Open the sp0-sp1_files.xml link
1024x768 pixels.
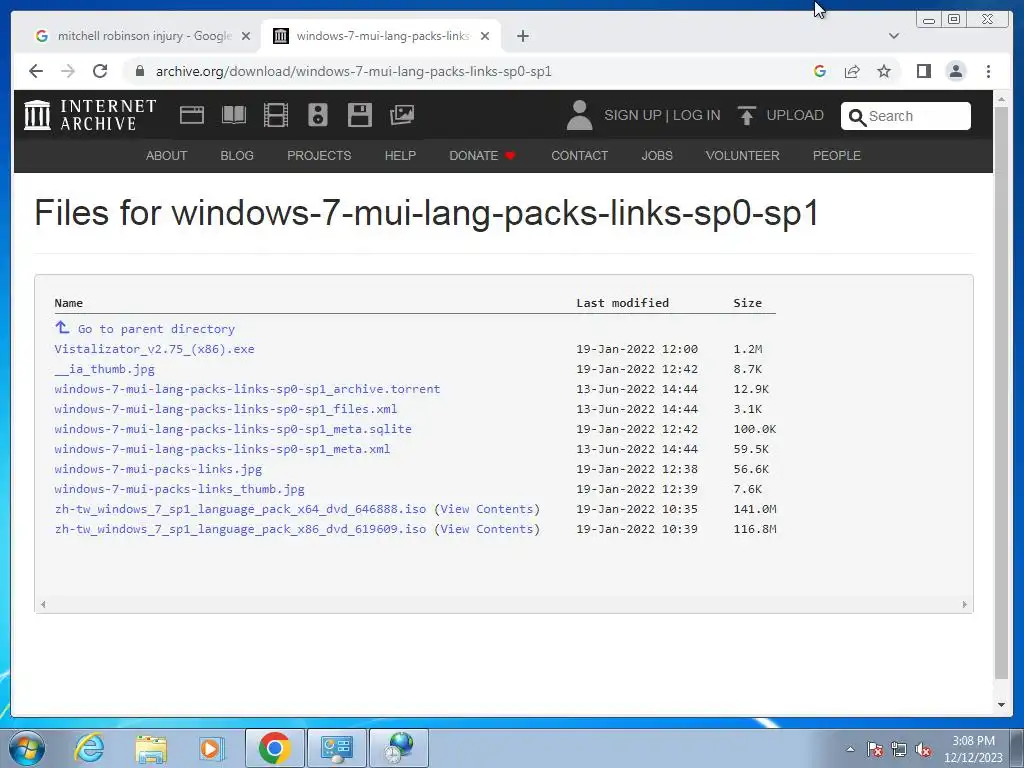225,409
